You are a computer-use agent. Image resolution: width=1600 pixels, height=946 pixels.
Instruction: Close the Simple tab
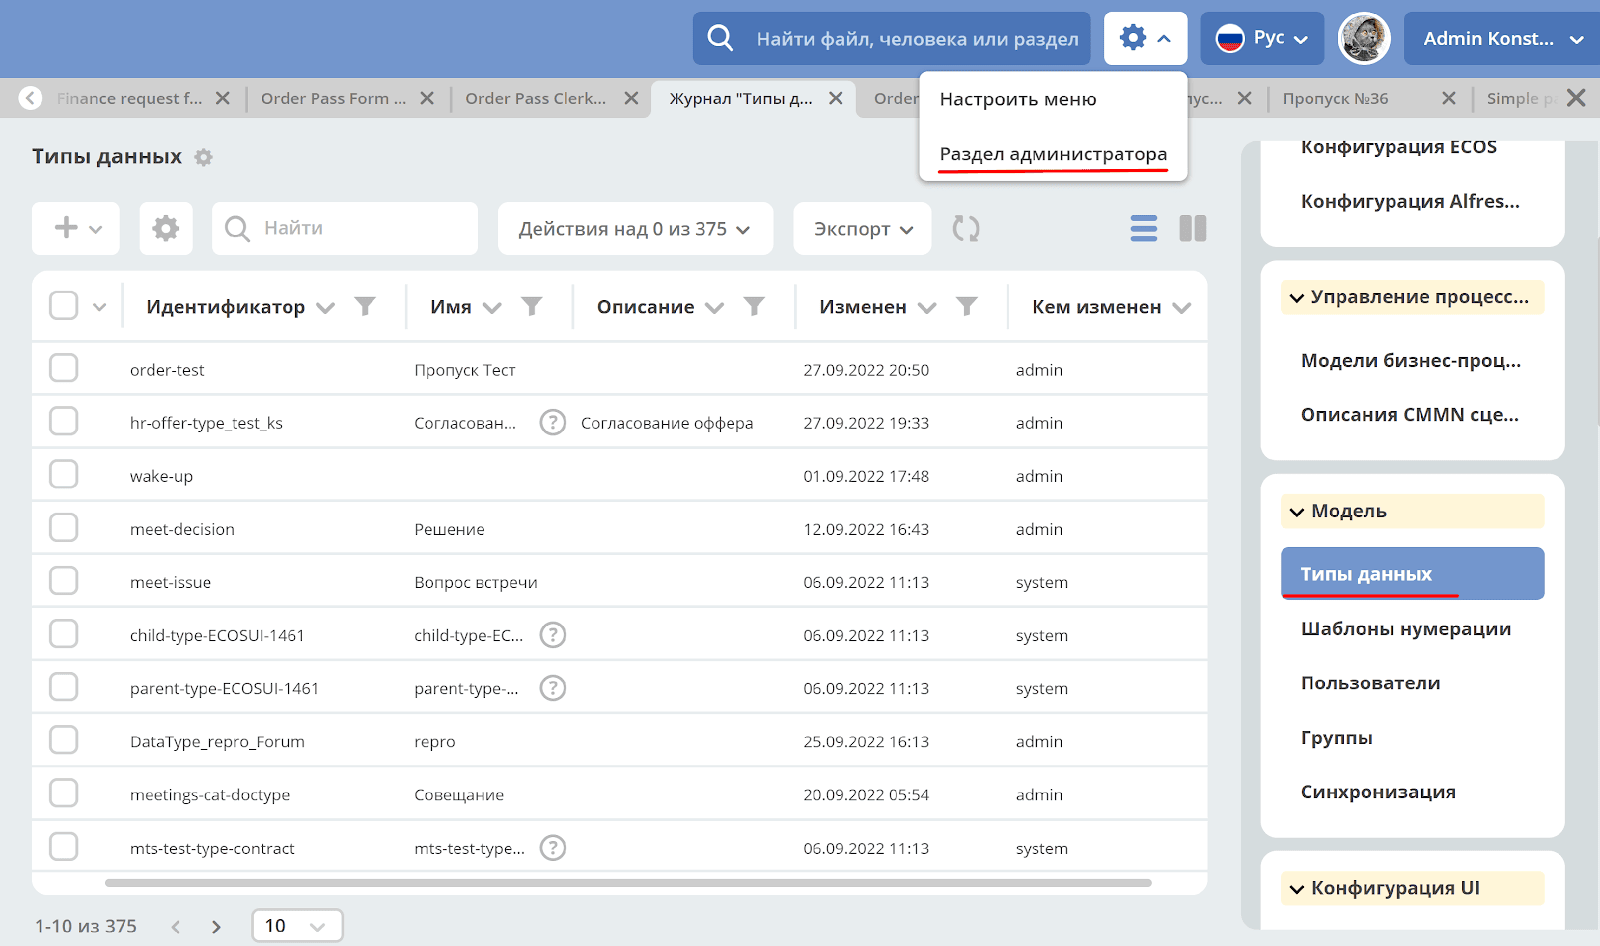(x=1576, y=98)
